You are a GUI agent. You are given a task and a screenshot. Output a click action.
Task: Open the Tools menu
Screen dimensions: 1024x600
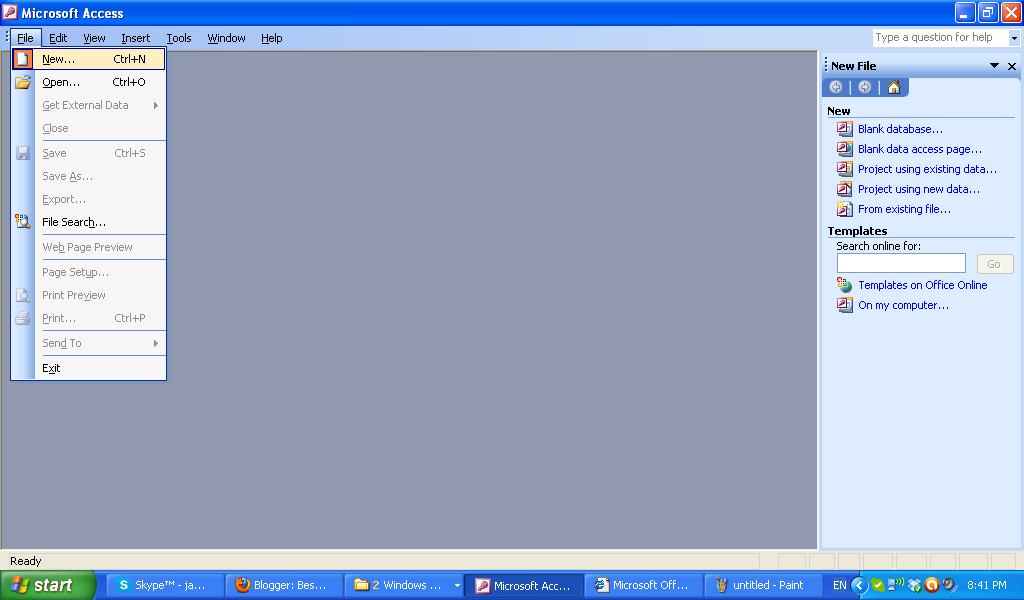[178, 38]
